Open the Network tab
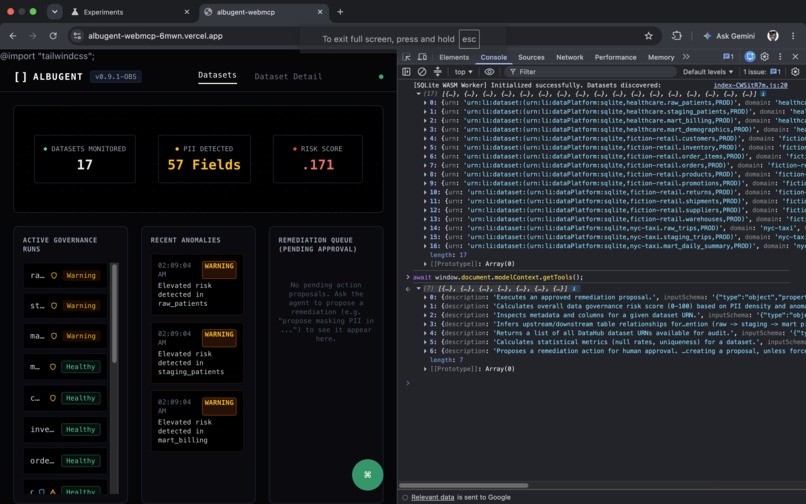Viewport: 806px width, 504px height. (x=570, y=57)
